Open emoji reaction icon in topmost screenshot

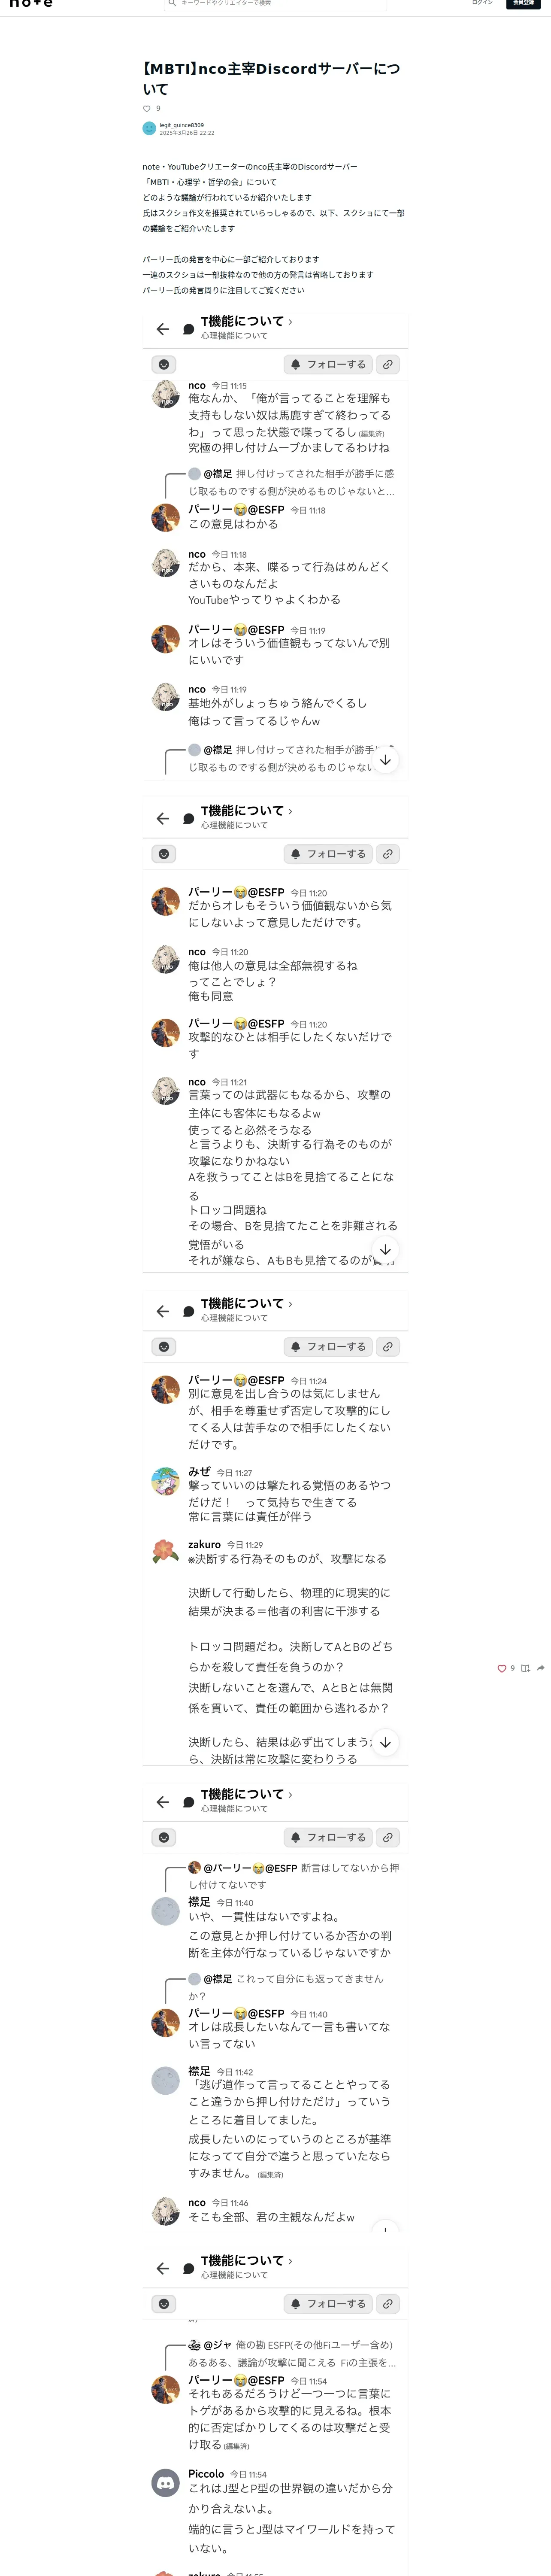click(164, 364)
